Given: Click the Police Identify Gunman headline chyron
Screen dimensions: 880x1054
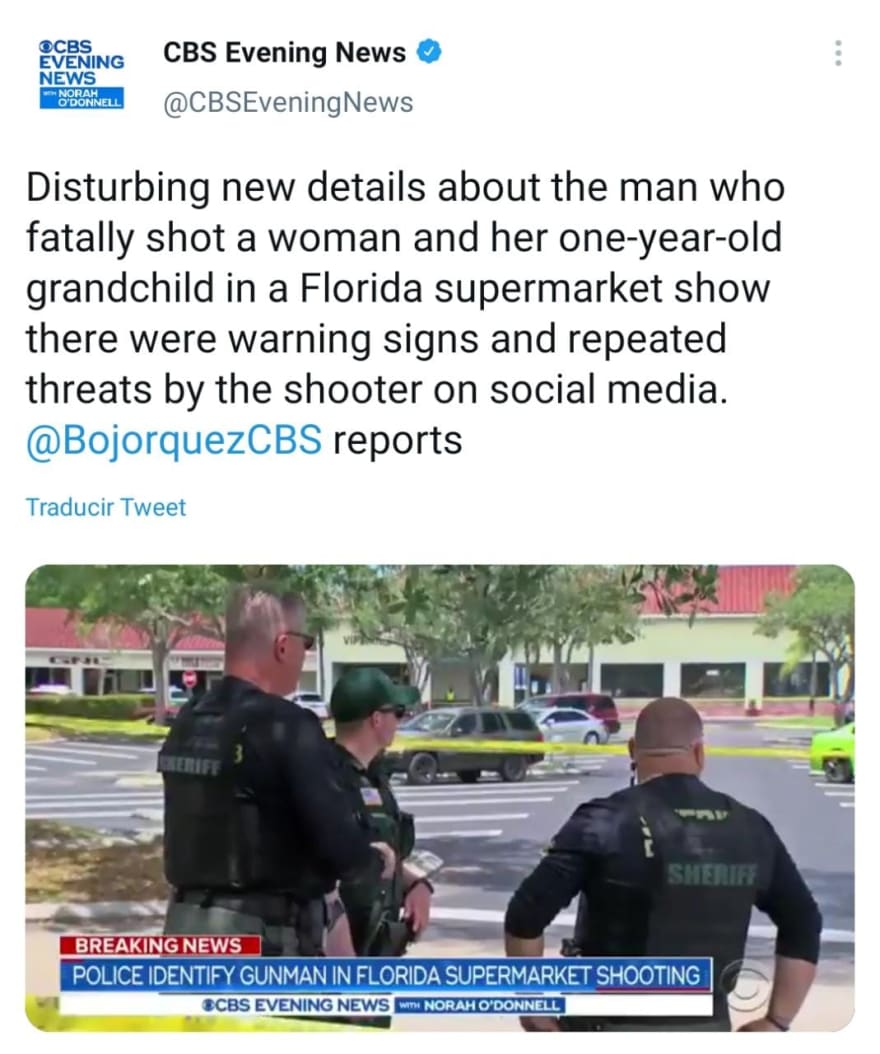Looking at the screenshot, I should [x=386, y=975].
